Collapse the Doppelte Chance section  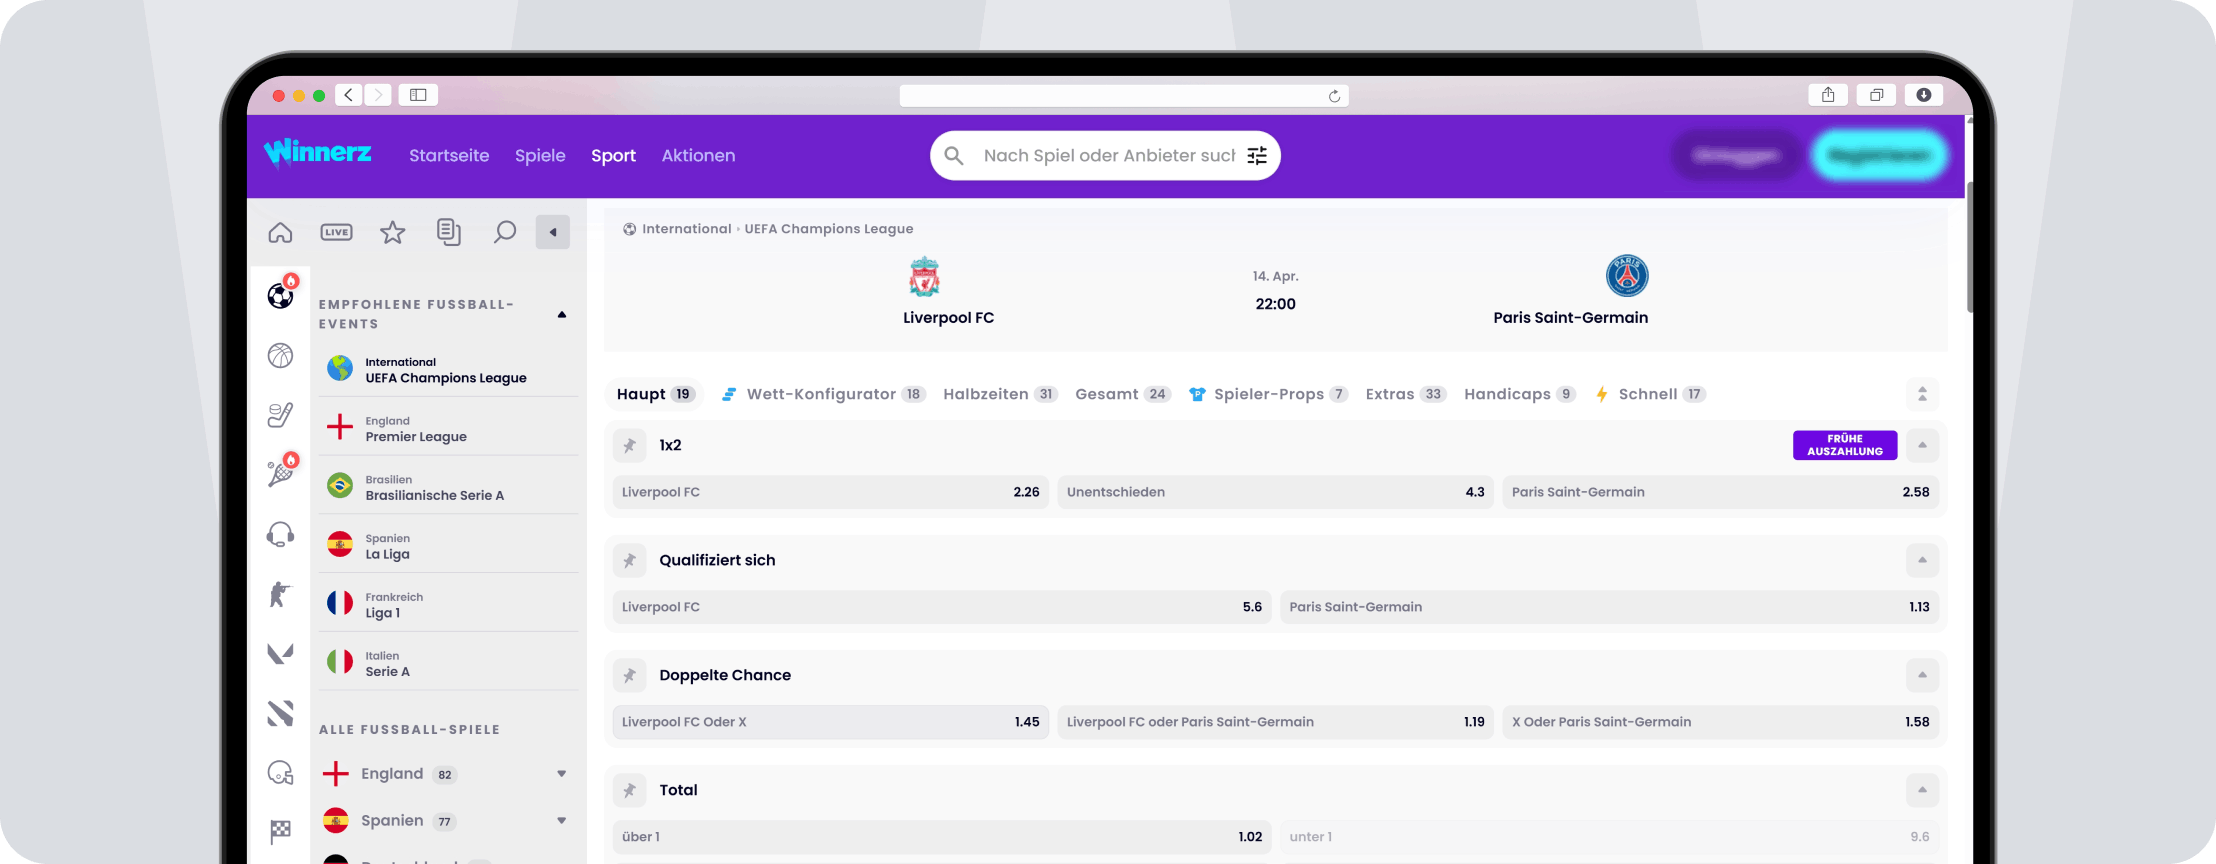click(x=1922, y=675)
